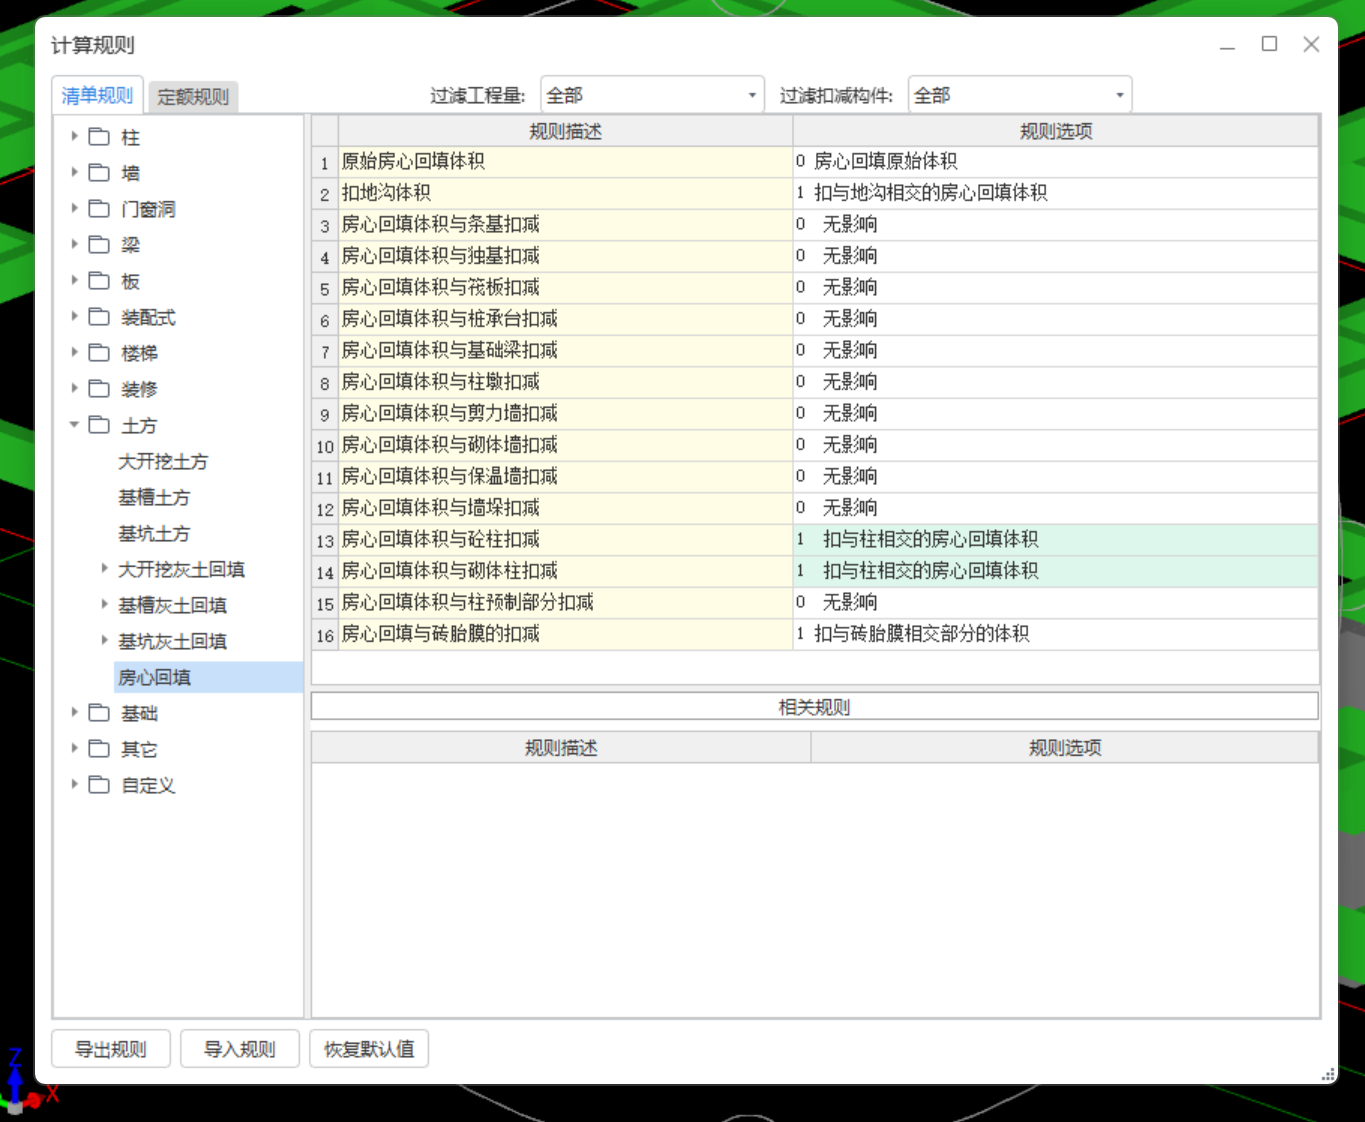This screenshot has width=1365, height=1122.
Task: Open the 过滤扣减构件 dropdown
Action: [1020, 95]
